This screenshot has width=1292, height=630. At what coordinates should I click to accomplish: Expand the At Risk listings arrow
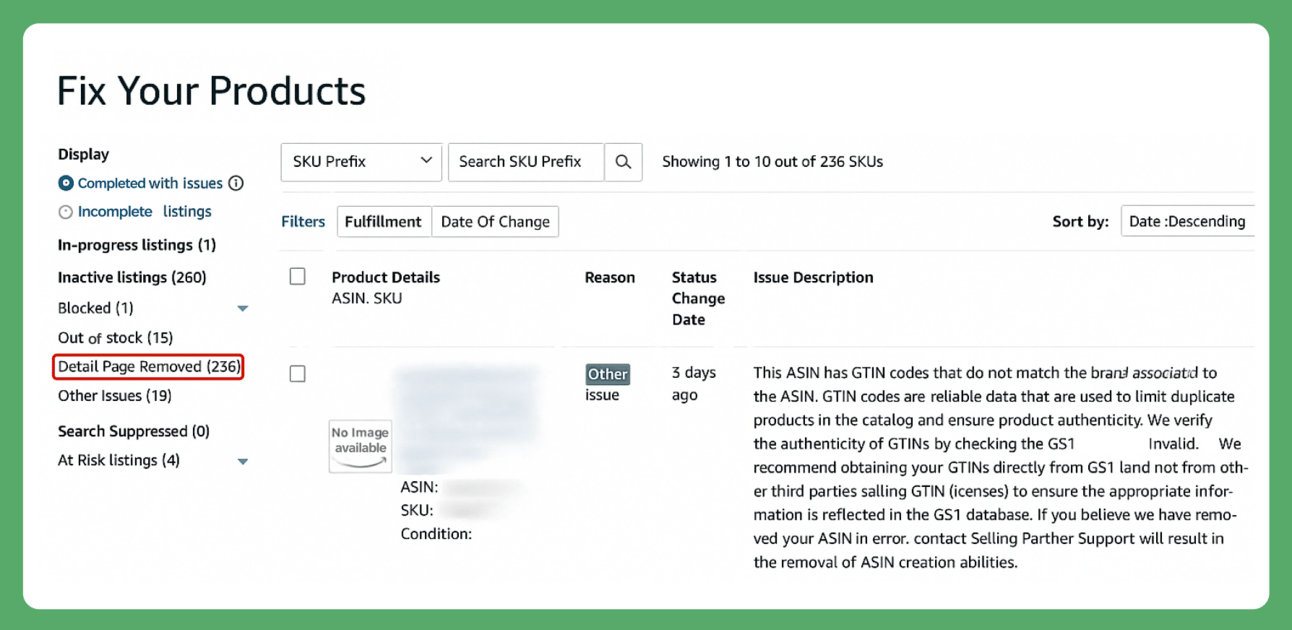242,462
